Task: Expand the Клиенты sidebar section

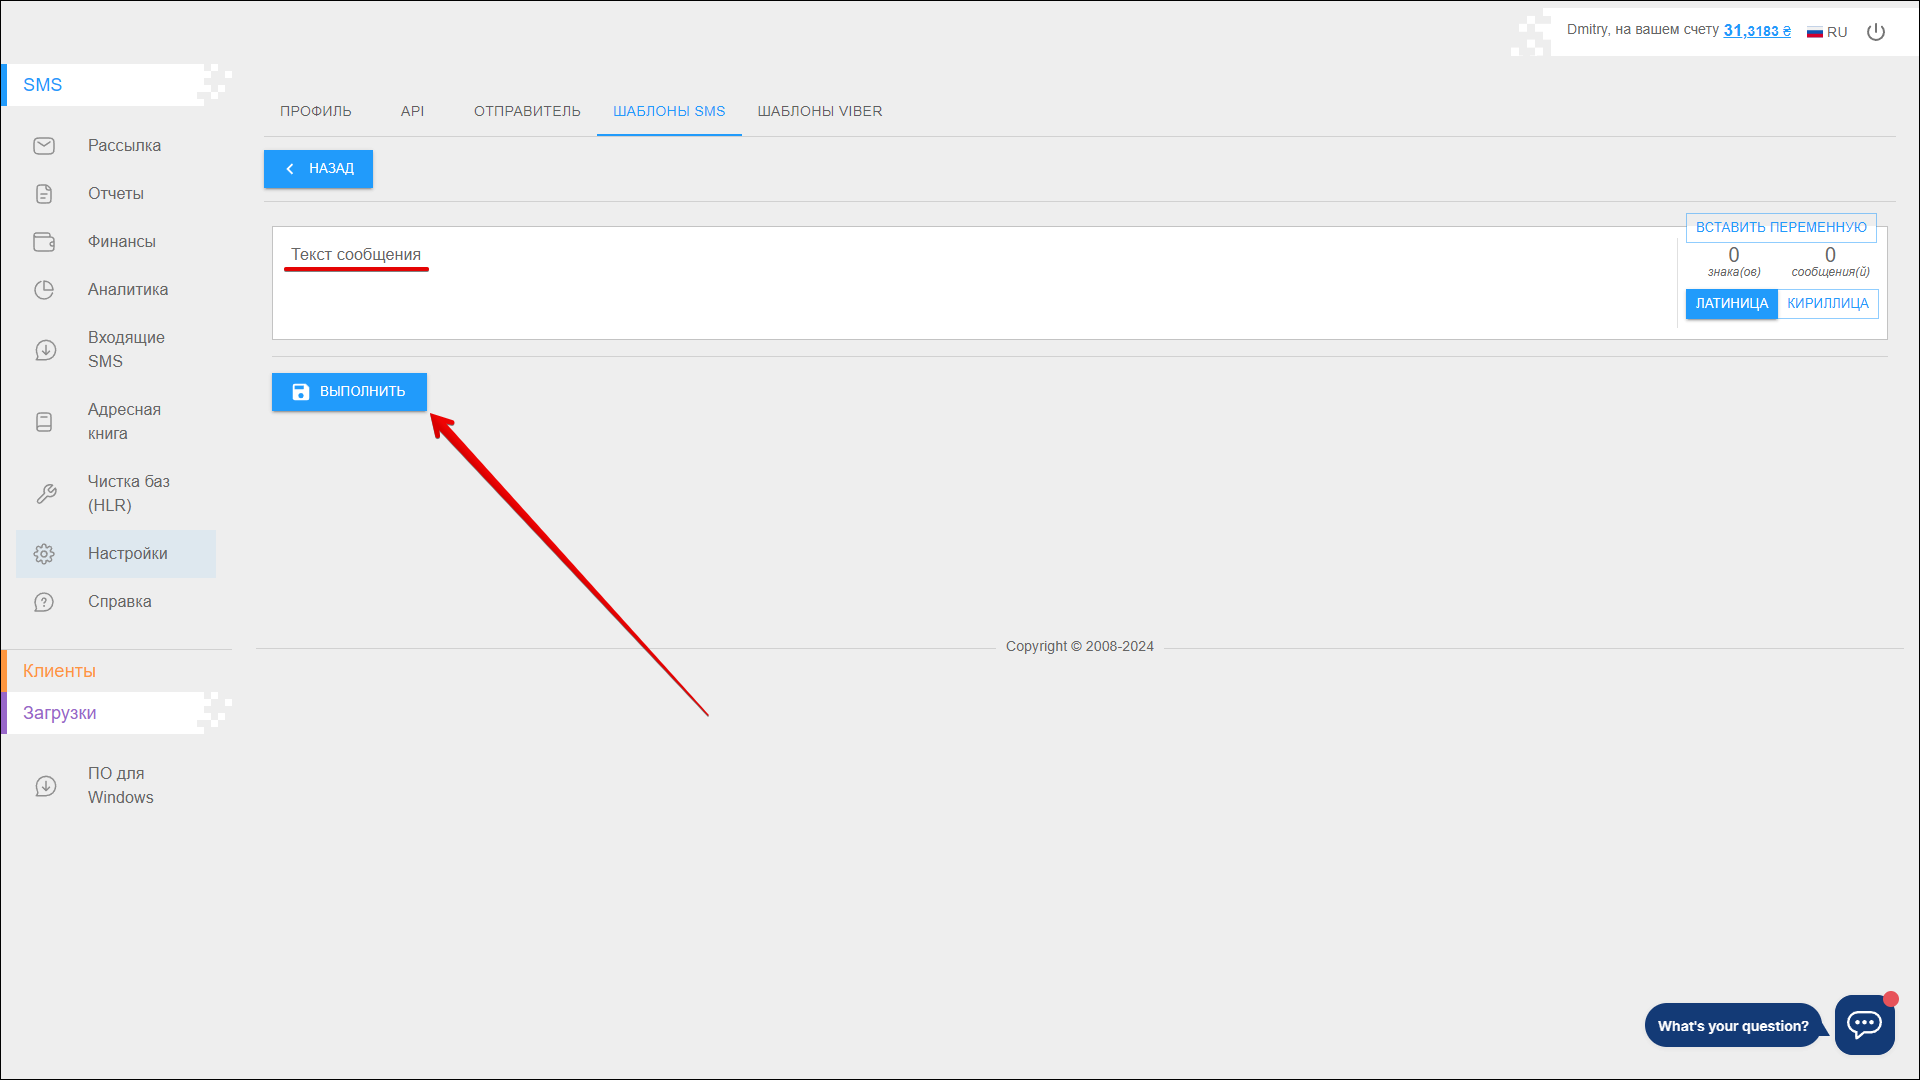Action: tap(60, 671)
